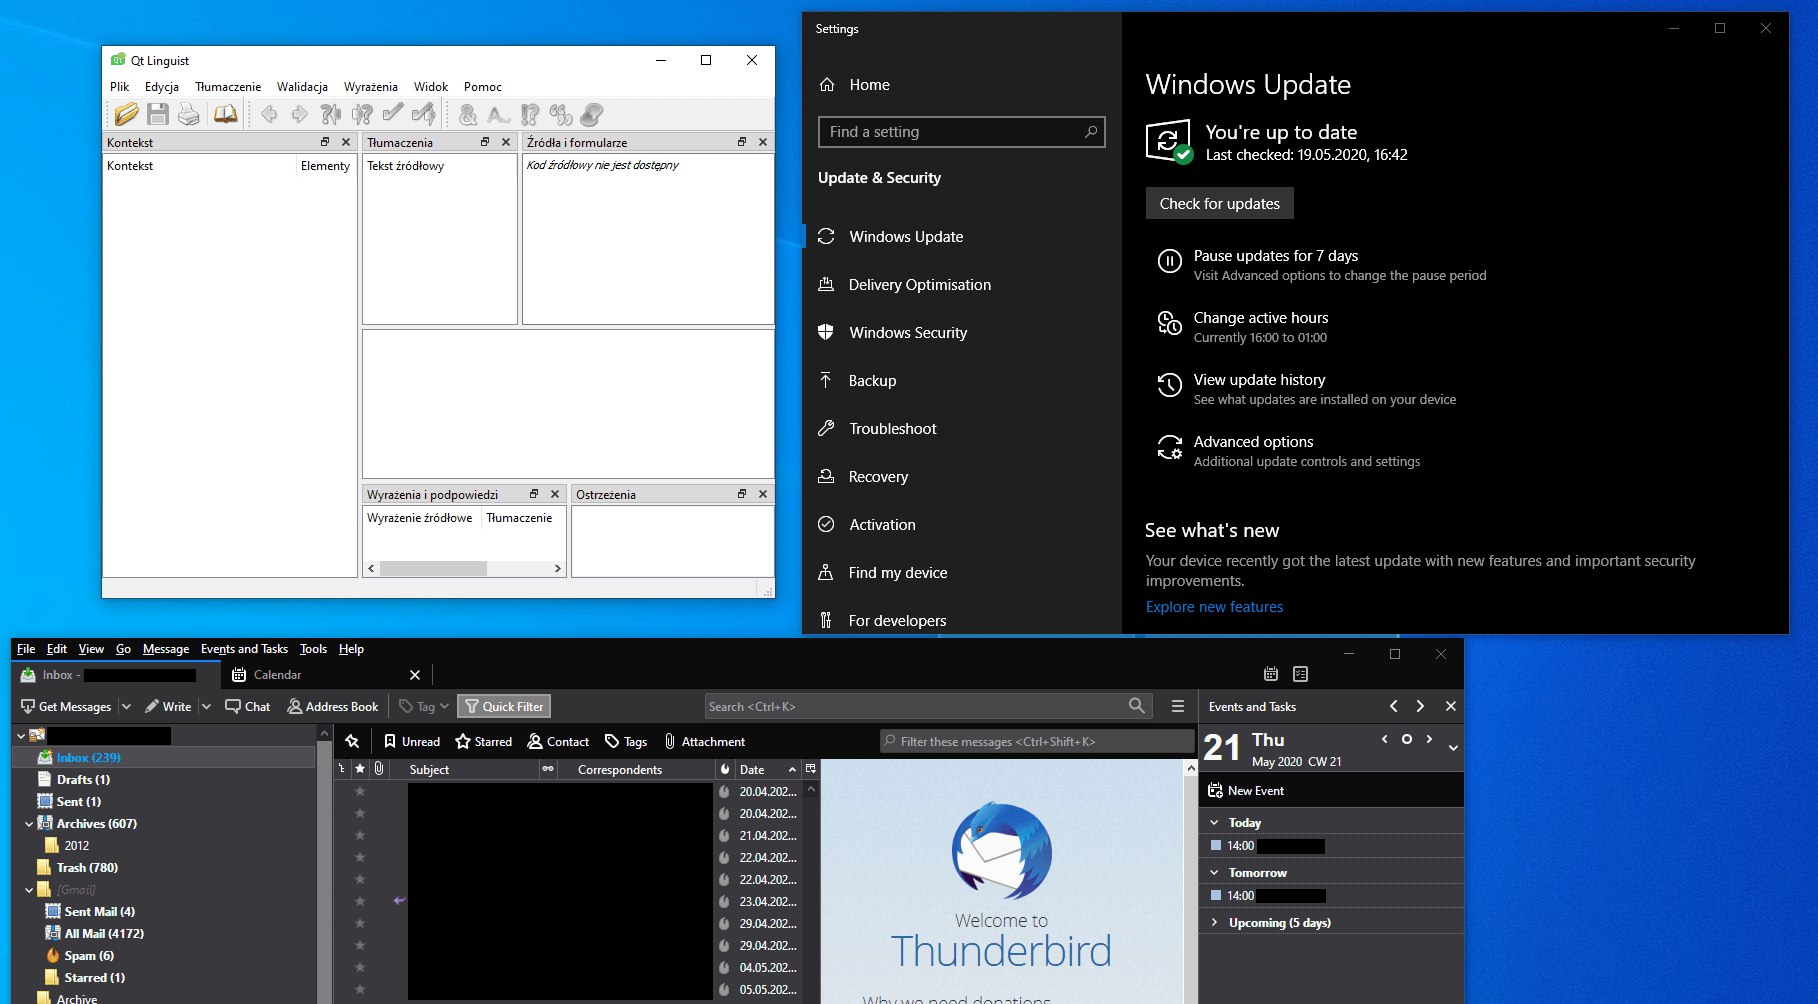Click New Event in Events and Tasks pane
This screenshot has width=1818, height=1004.
[1246, 791]
